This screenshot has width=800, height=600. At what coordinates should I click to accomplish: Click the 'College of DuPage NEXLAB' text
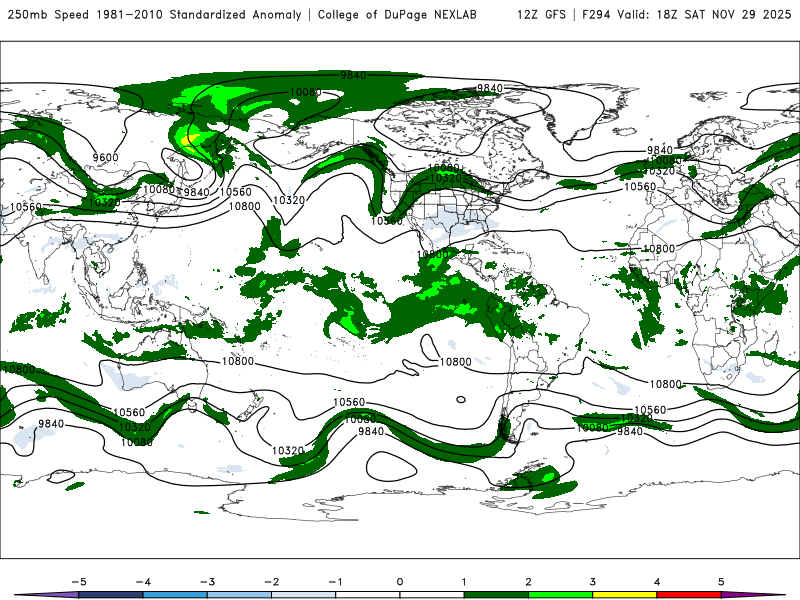coord(397,15)
